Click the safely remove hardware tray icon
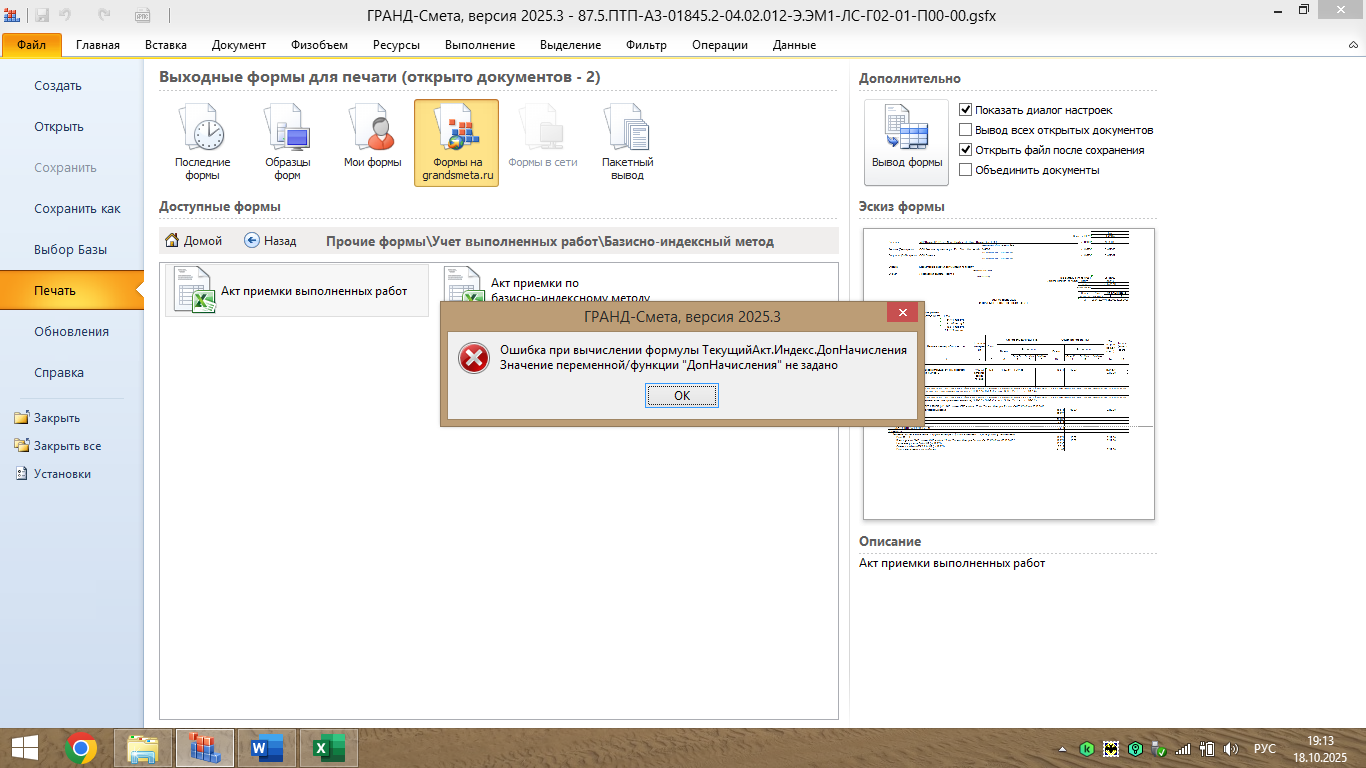1366x768 pixels. point(1159,748)
